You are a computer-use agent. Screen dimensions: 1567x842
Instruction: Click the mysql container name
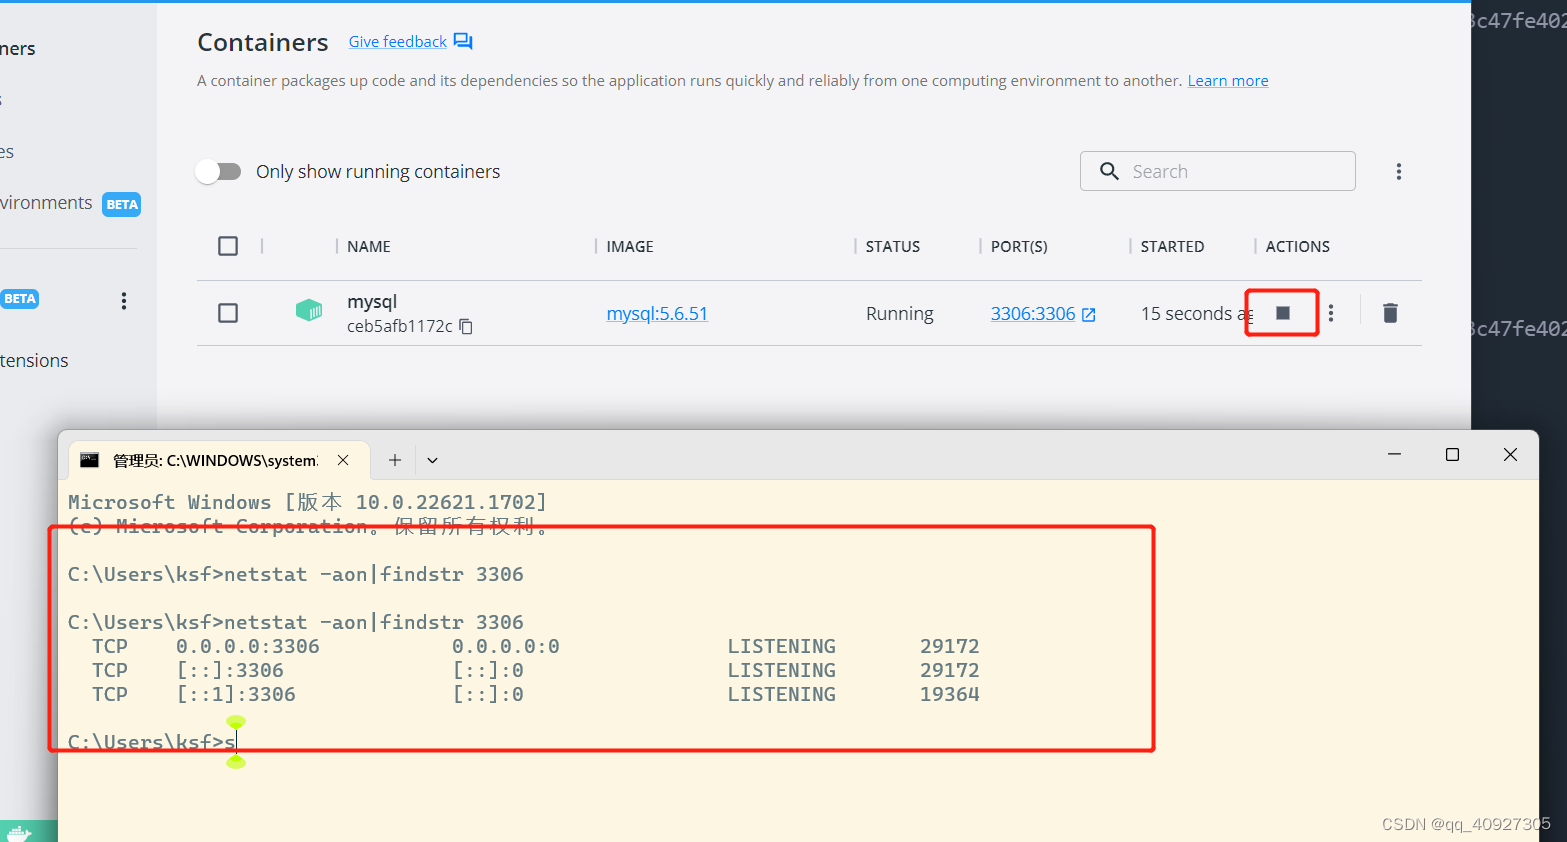(372, 301)
